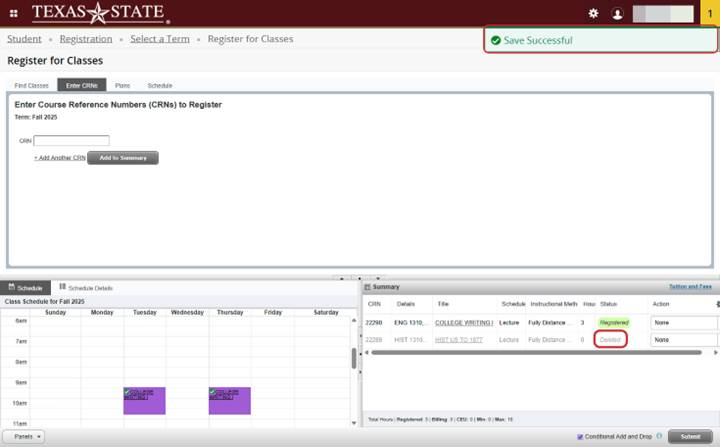Image resolution: width=720 pixels, height=447 pixels.
Task: Click the Conditional Add and Drop info icon
Action: point(659,437)
